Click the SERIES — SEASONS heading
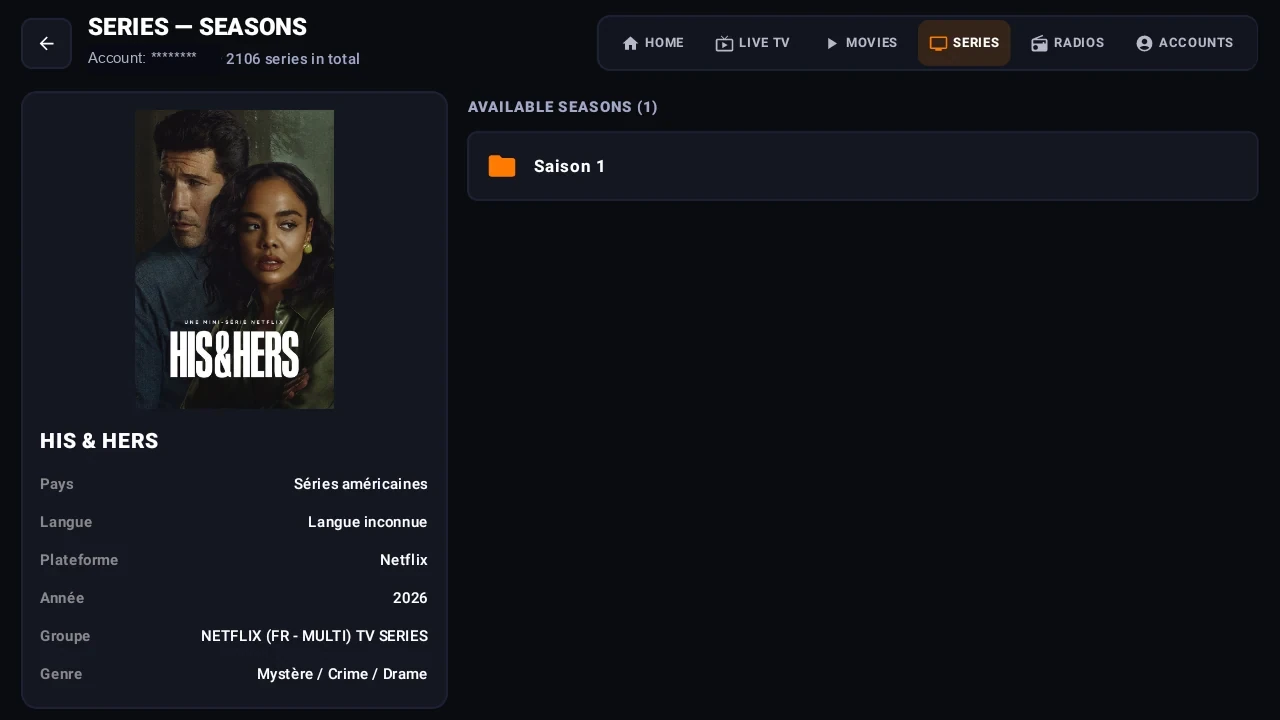 (x=197, y=27)
